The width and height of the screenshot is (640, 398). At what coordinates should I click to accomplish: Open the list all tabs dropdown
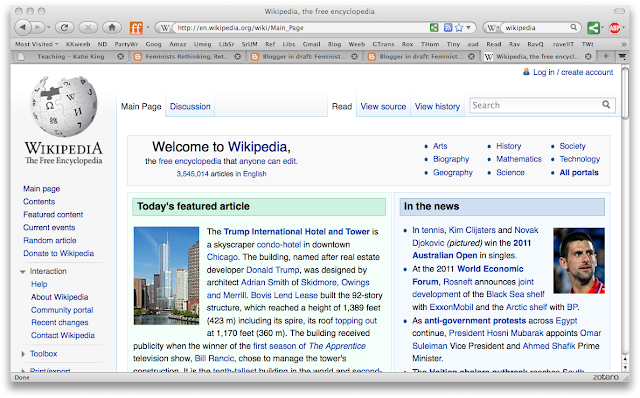[622, 56]
